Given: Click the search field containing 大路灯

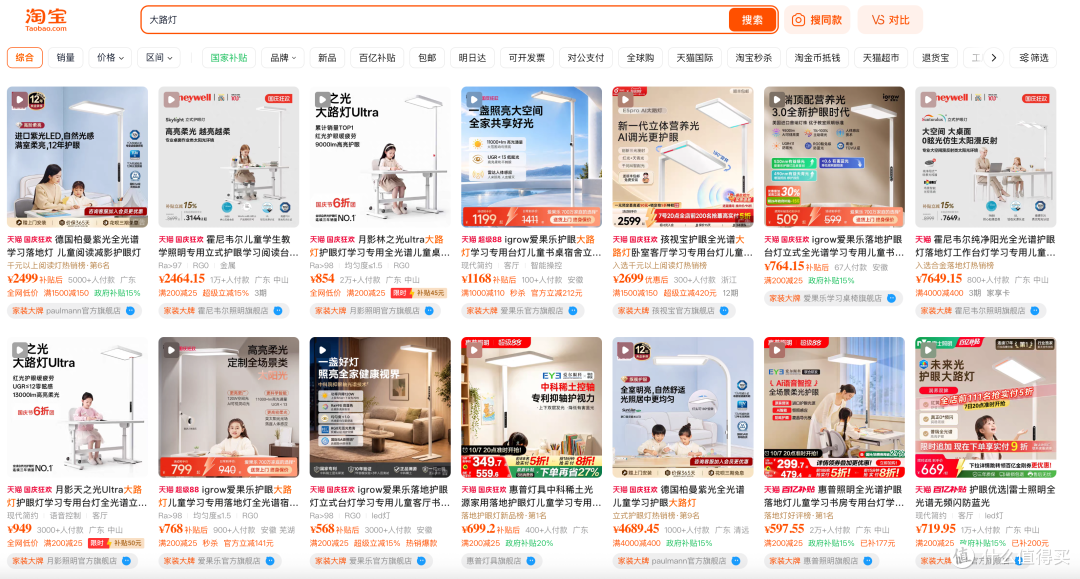Looking at the screenshot, I should (x=436, y=20).
